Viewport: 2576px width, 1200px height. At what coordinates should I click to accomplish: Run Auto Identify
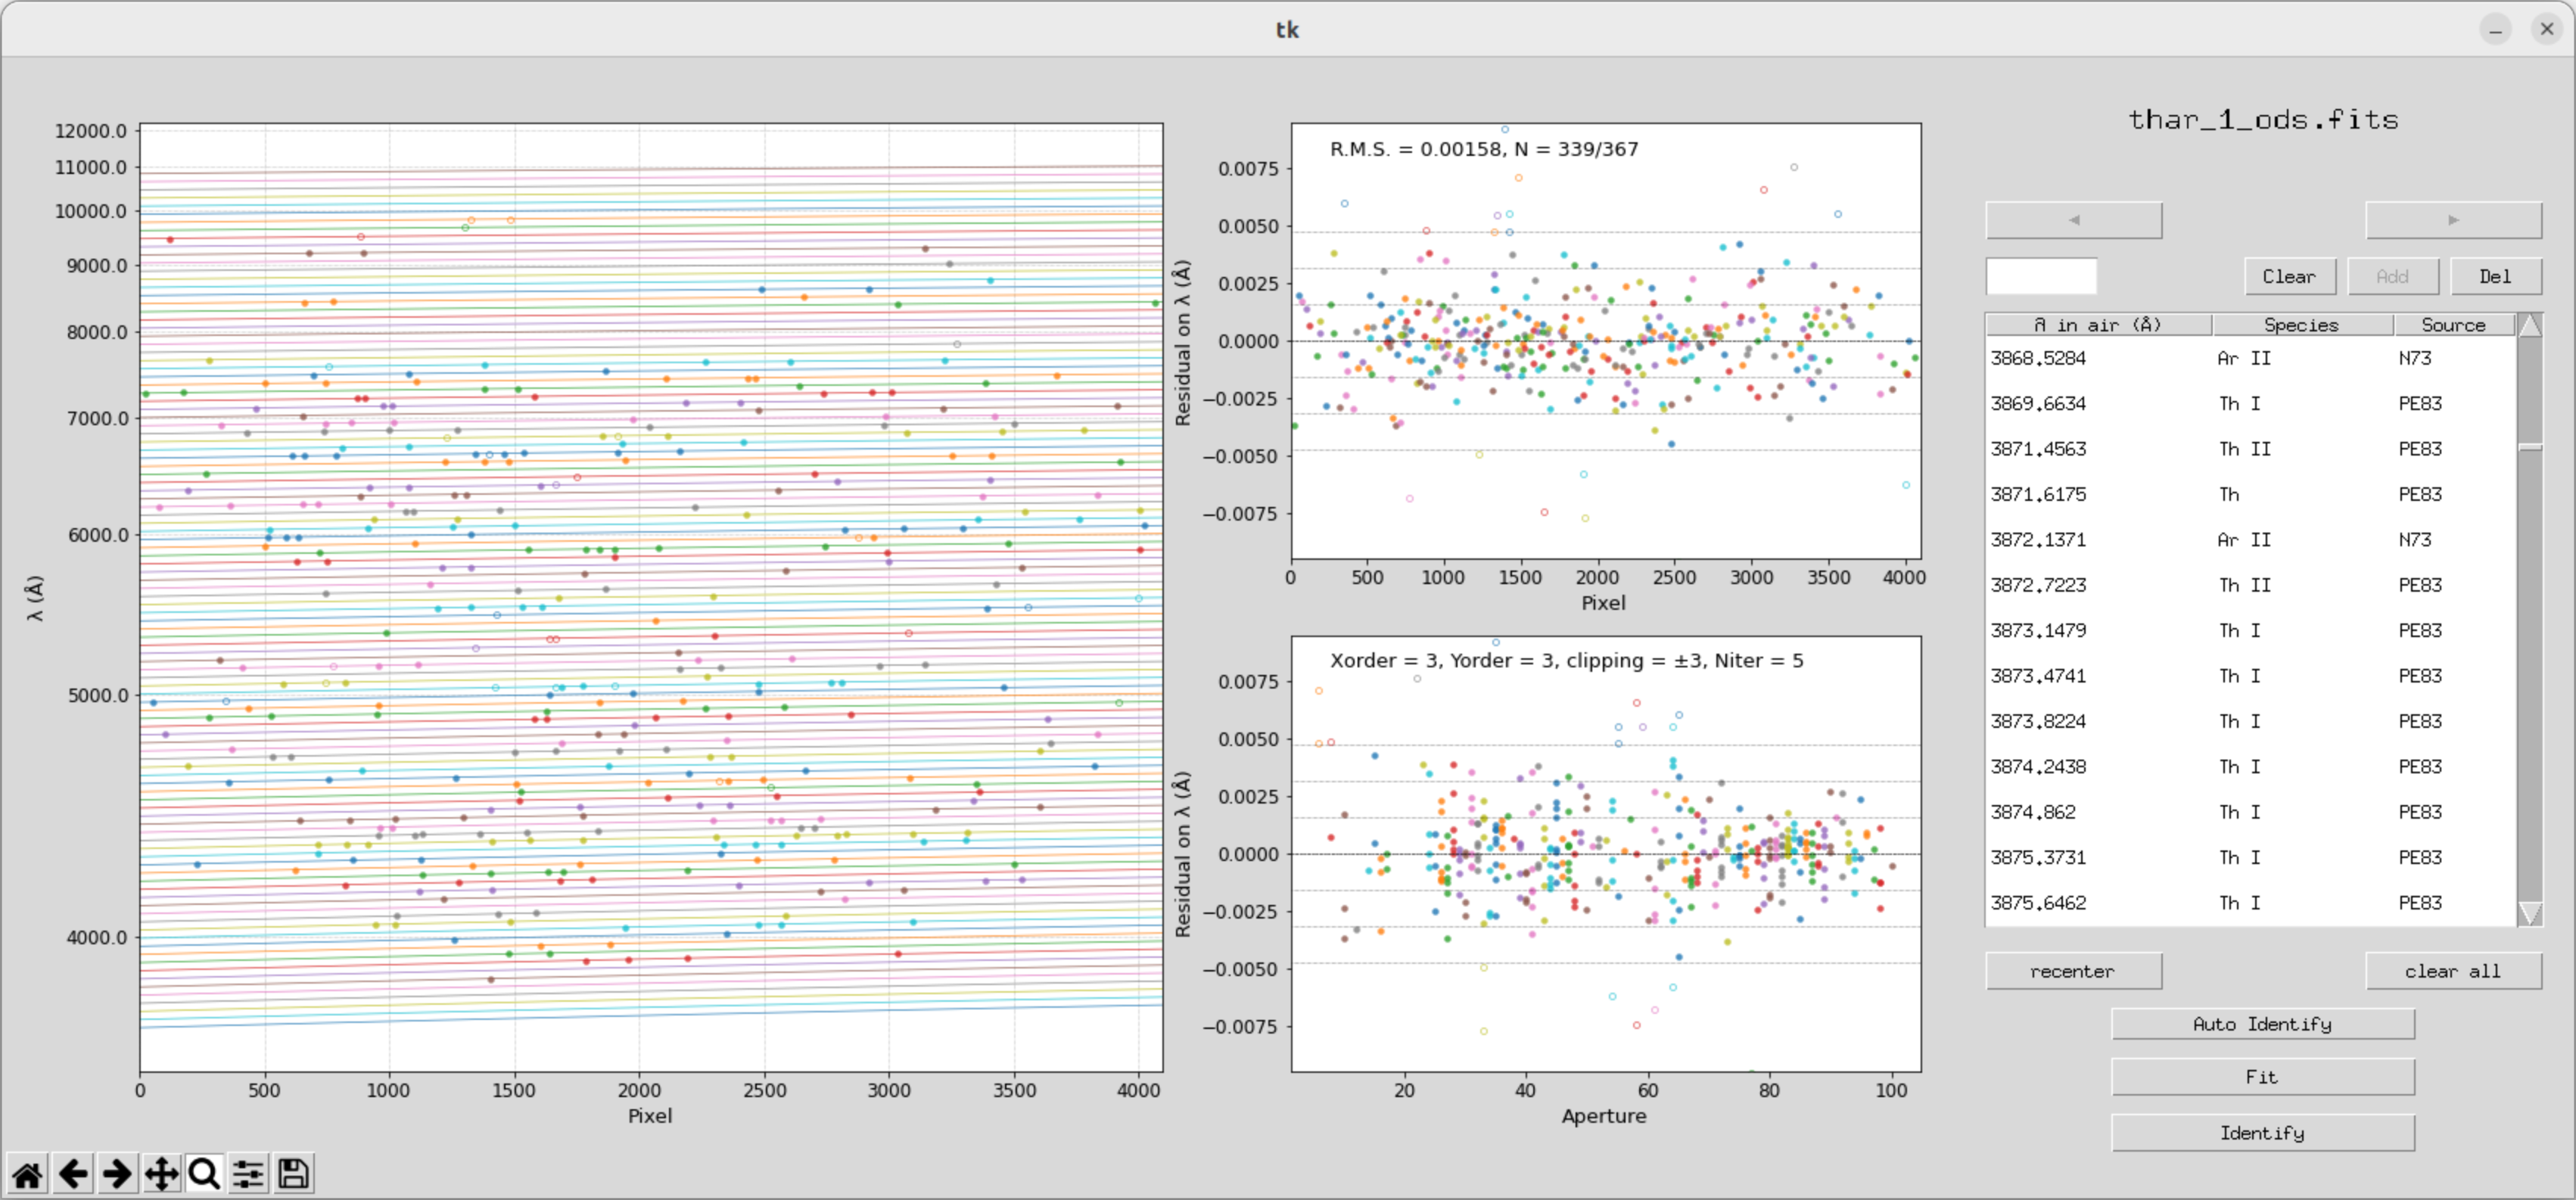(2262, 1024)
